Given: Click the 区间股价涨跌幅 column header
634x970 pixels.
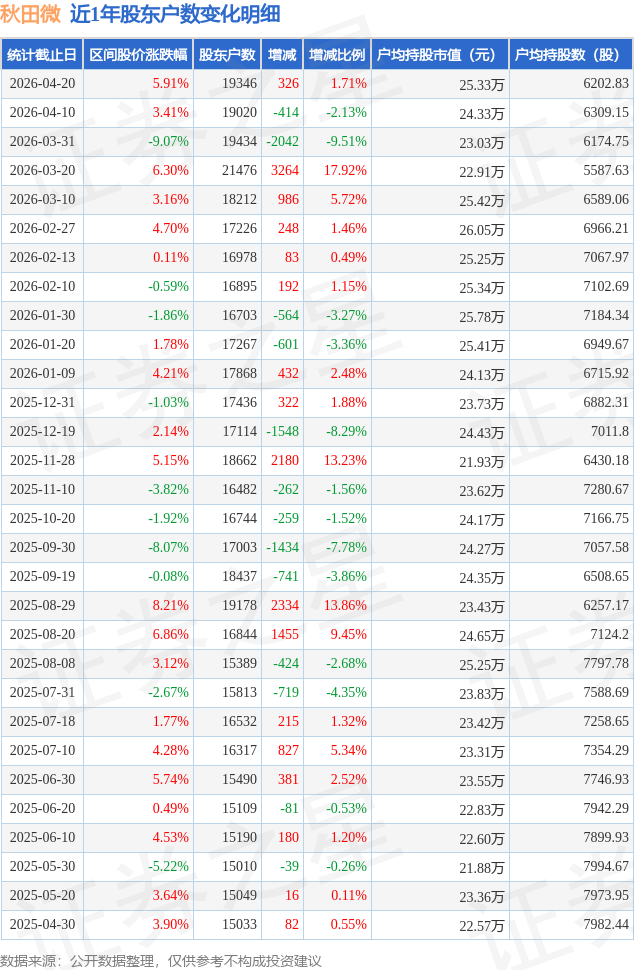Looking at the screenshot, I should coord(138,55).
